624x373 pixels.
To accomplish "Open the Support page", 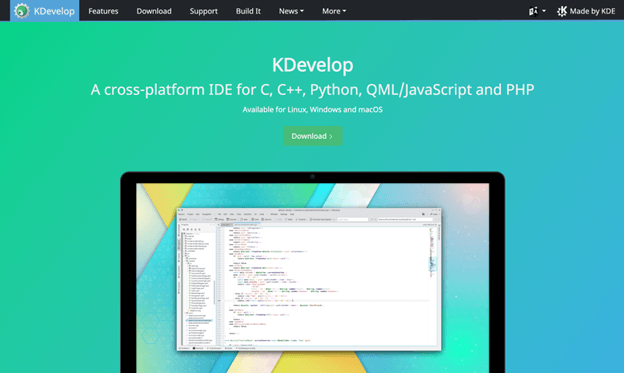I will pyautogui.click(x=203, y=11).
